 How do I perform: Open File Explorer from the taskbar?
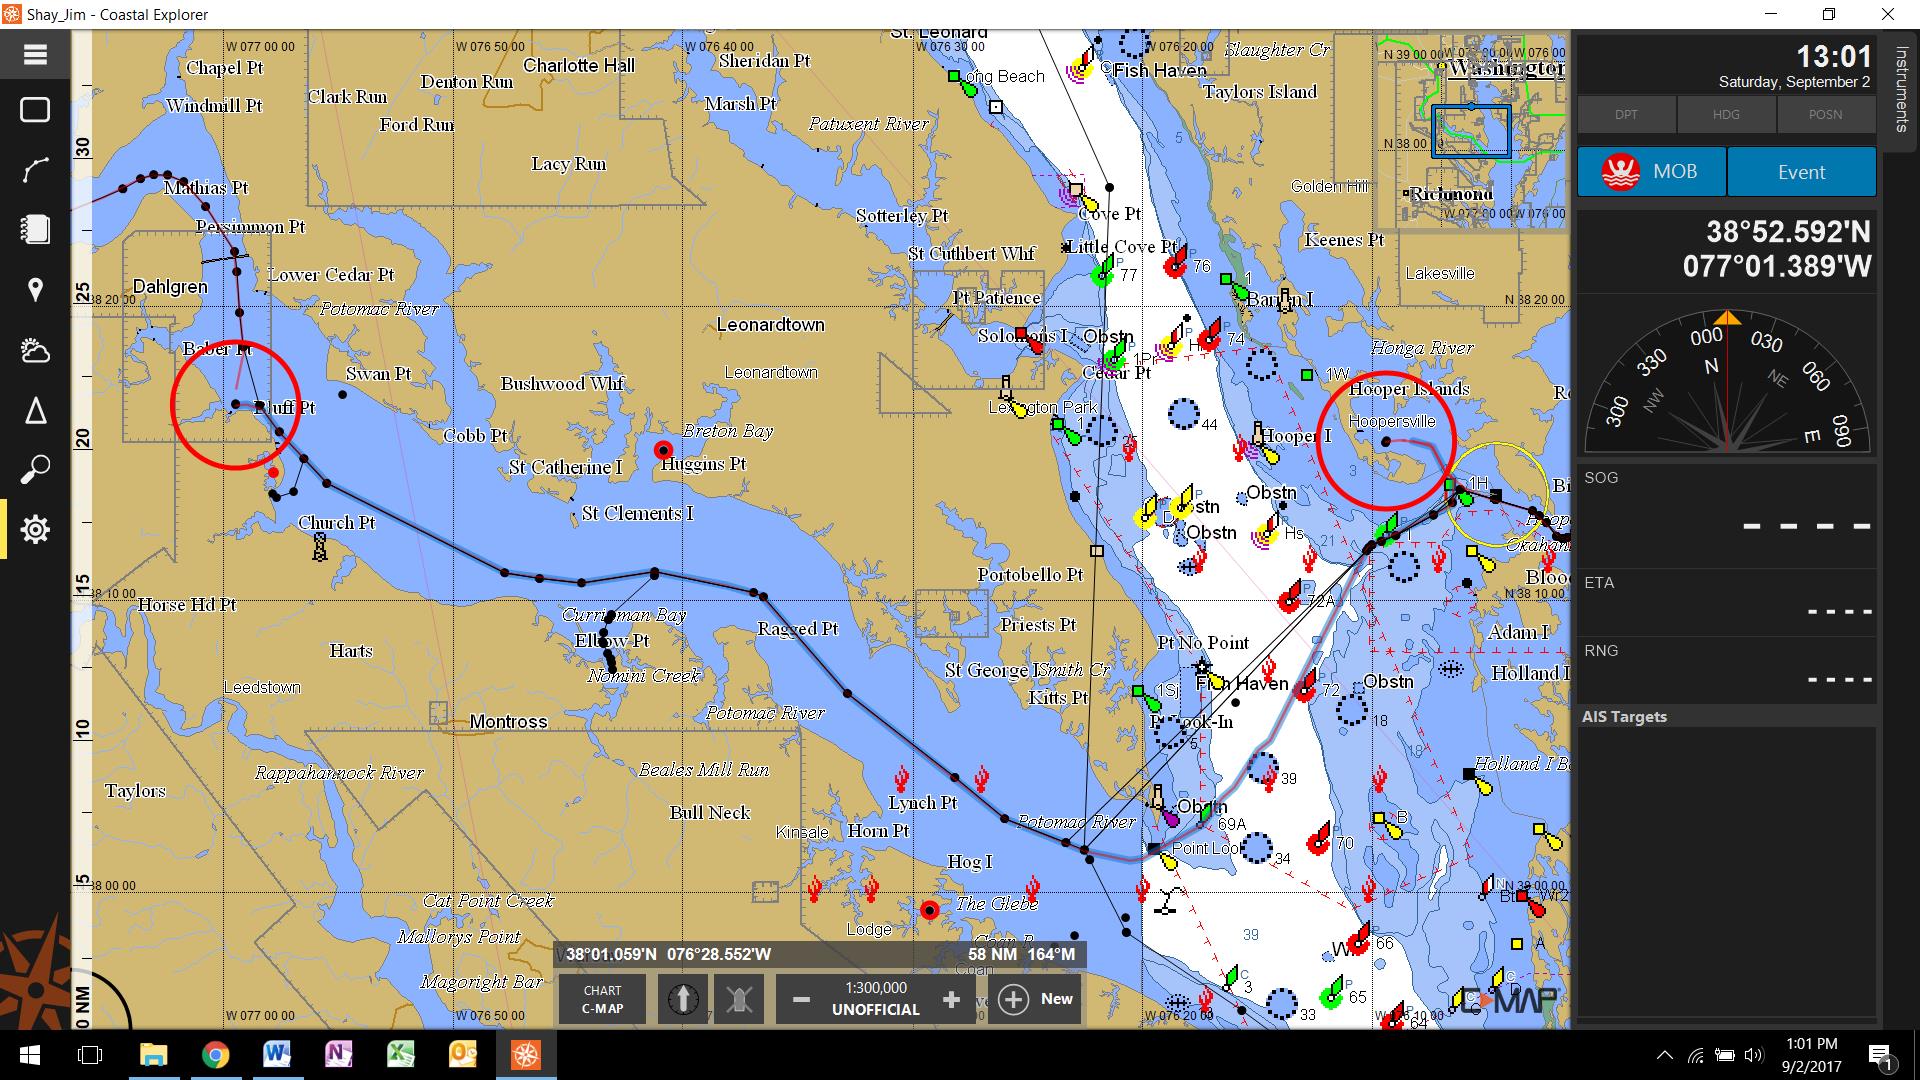click(x=153, y=1055)
